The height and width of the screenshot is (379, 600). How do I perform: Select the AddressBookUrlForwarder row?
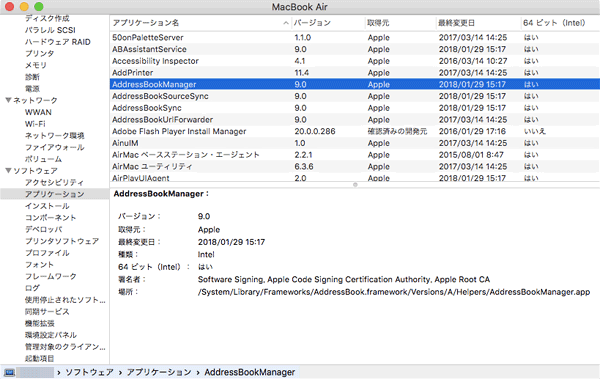click(x=355, y=119)
